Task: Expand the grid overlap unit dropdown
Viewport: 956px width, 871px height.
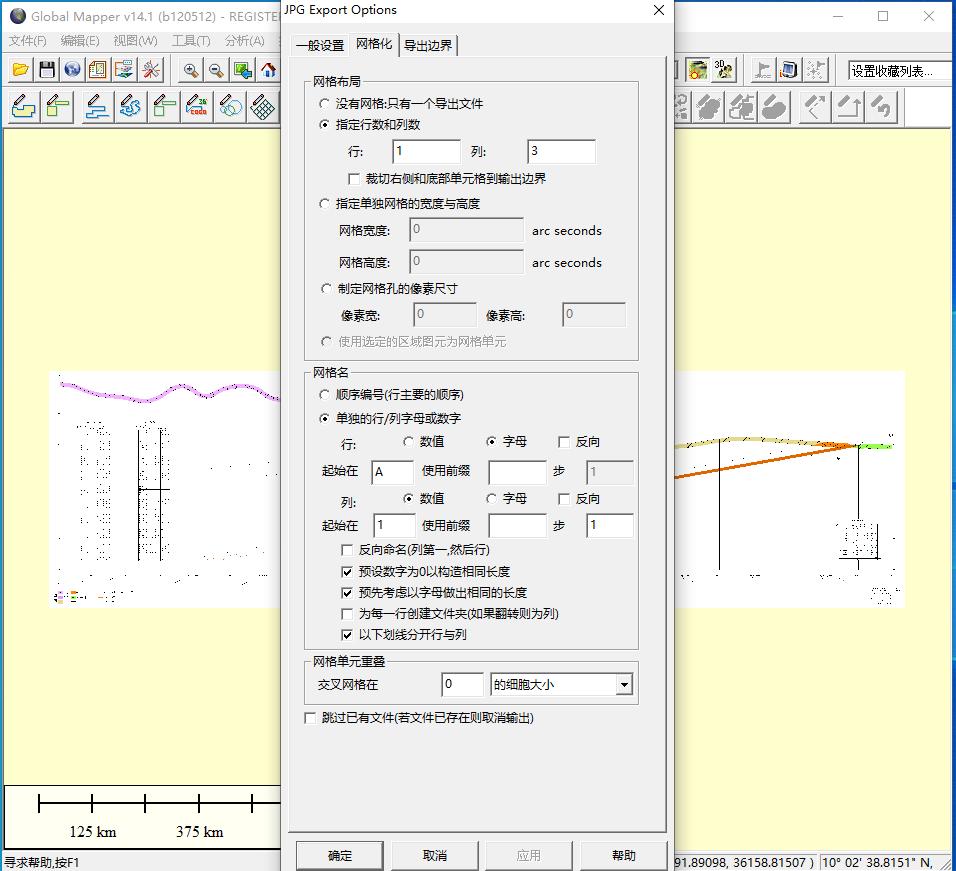Action: [x=624, y=685]
